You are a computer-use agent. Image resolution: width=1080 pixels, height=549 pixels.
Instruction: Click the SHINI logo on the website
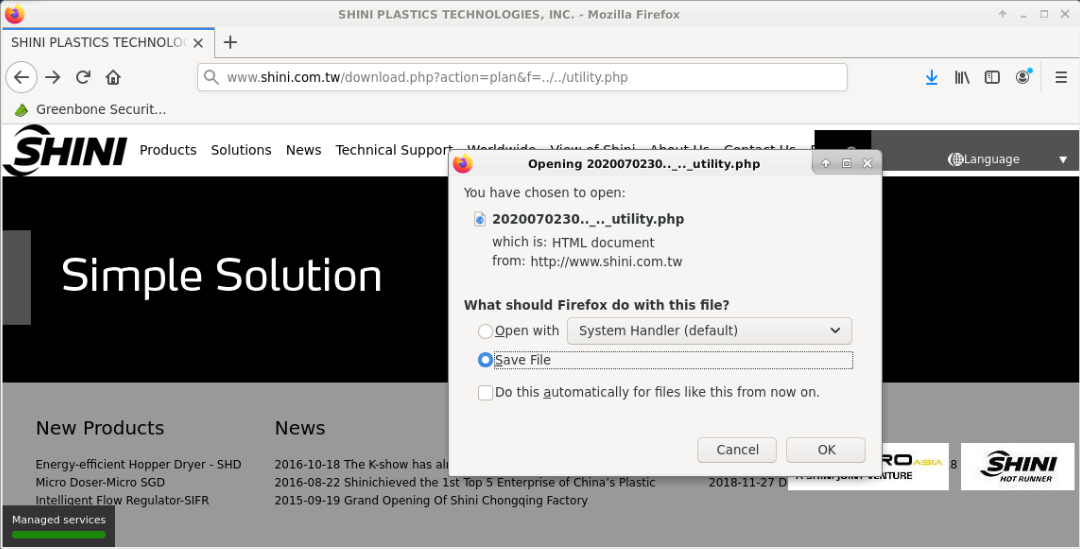click(x=65, y=149)
